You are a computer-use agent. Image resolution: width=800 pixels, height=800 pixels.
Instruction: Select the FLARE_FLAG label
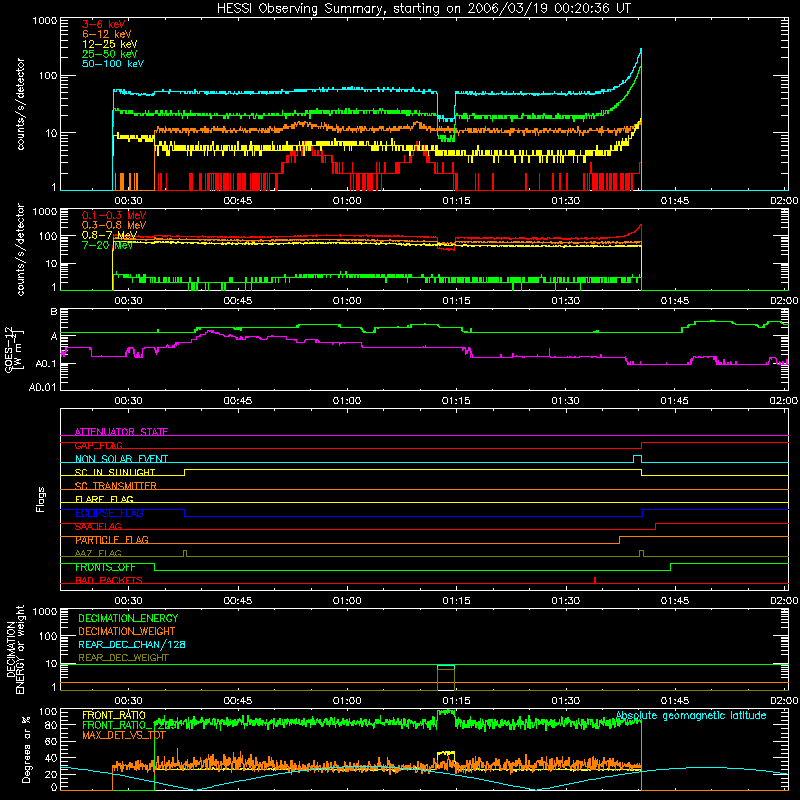point(104,499)
